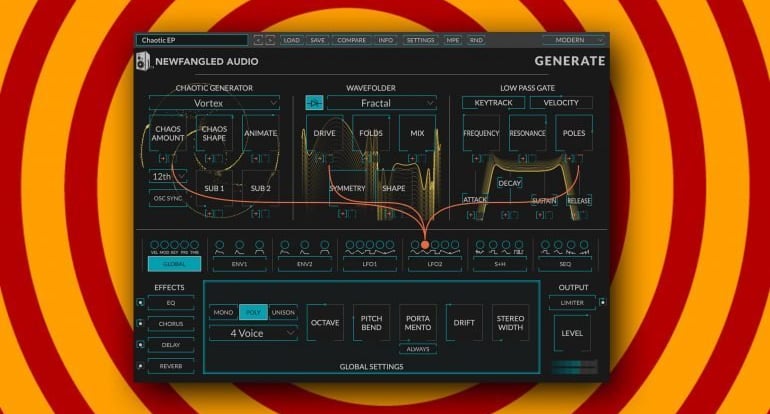Image resolution: width=770 pixels, height=414 pixels.
Task: Open the 12th interval dropdown
Action: [x=168, y=176]
